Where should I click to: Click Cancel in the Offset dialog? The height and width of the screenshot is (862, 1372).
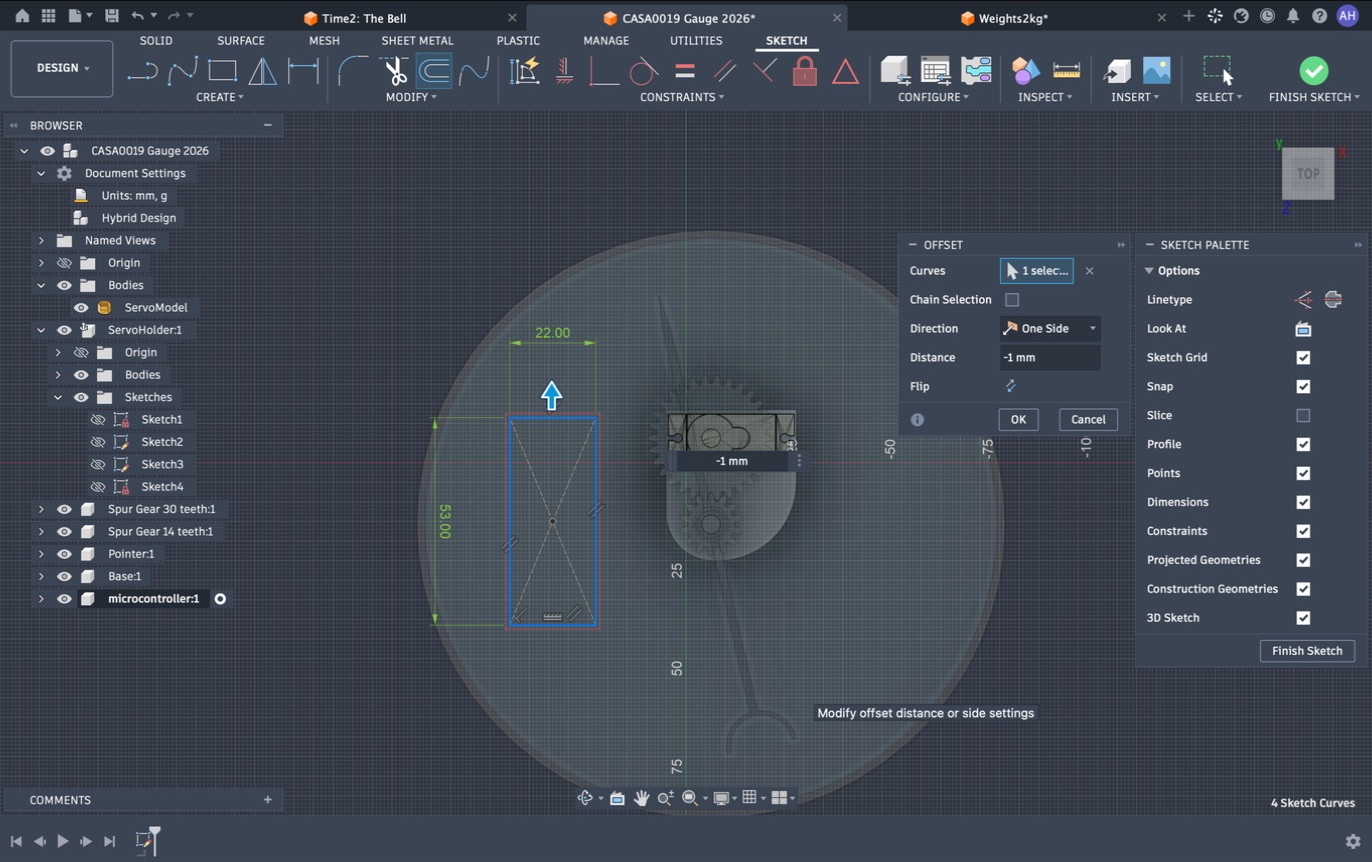1088,419
